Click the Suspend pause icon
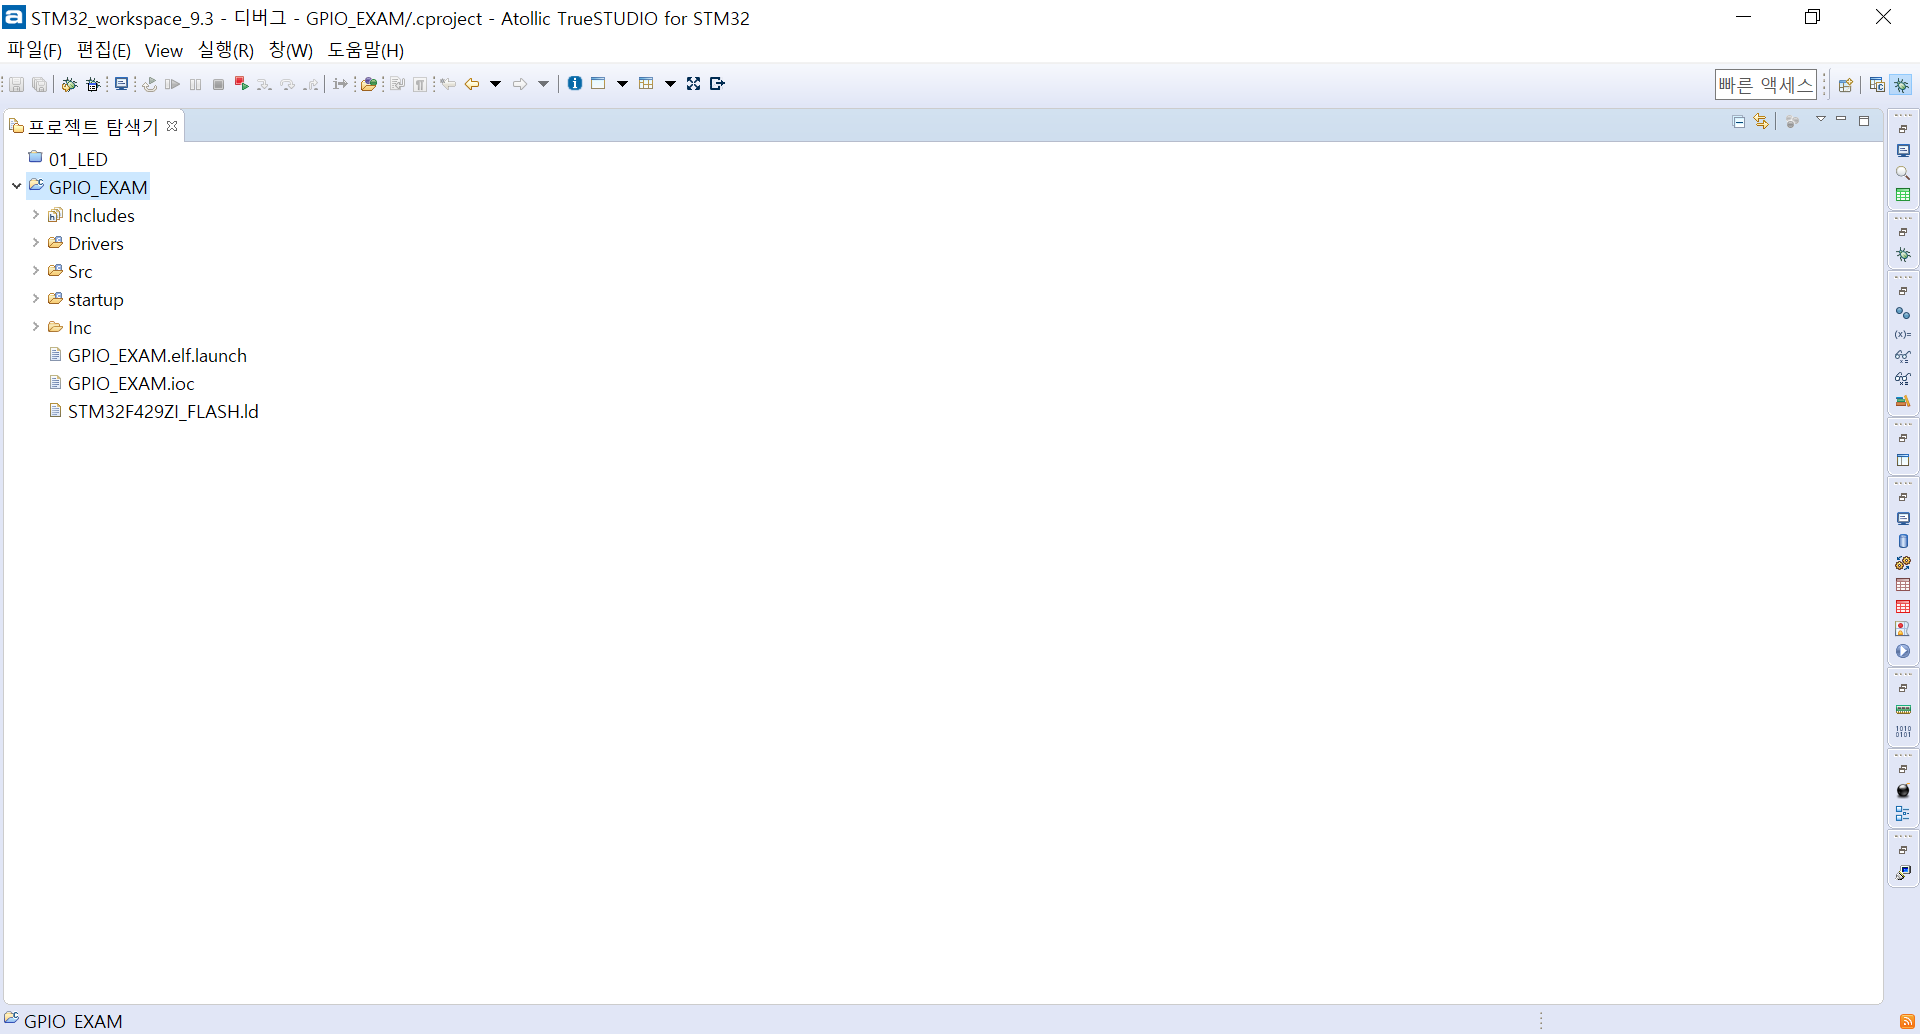 196,84
